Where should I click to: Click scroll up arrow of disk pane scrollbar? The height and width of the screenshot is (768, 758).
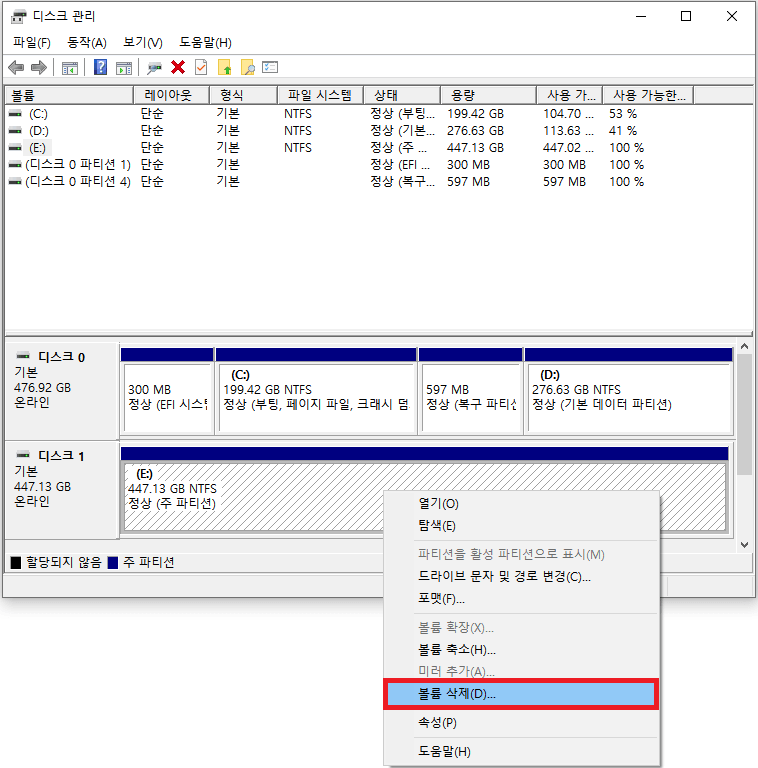pos(745,346)
